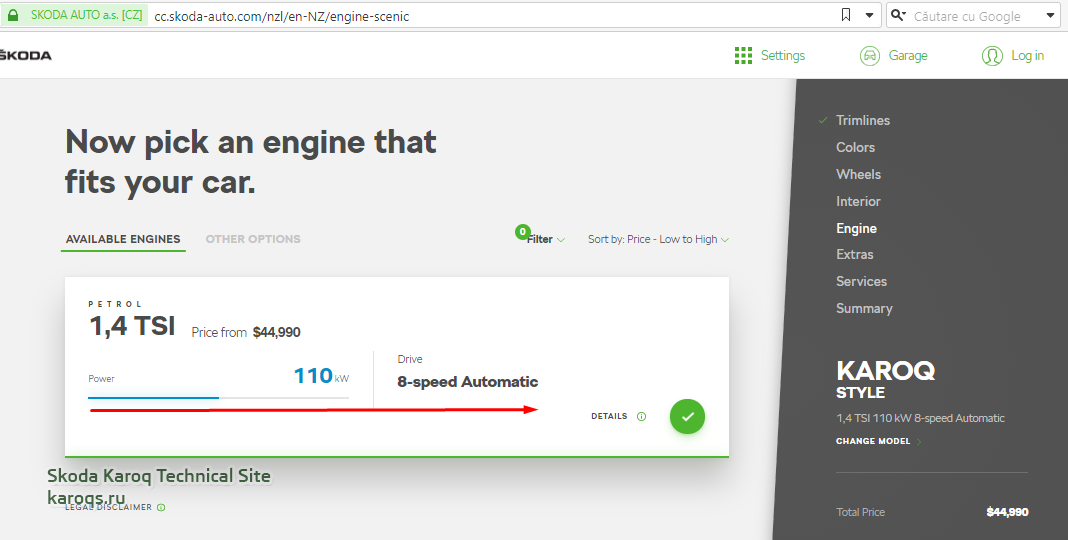Click the KAROQ model name
This screenshot has width=1068, height=540.
(885, 371)
